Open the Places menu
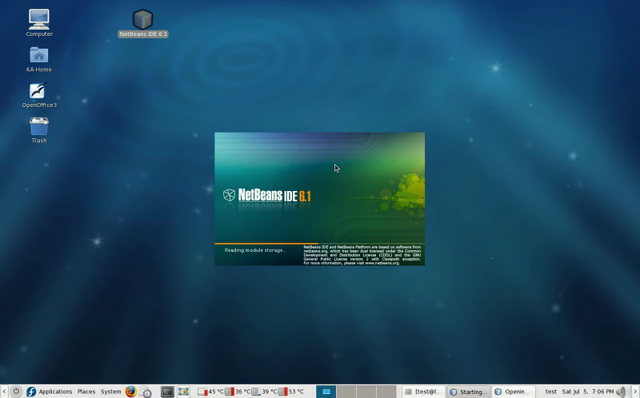 [86, 391]
